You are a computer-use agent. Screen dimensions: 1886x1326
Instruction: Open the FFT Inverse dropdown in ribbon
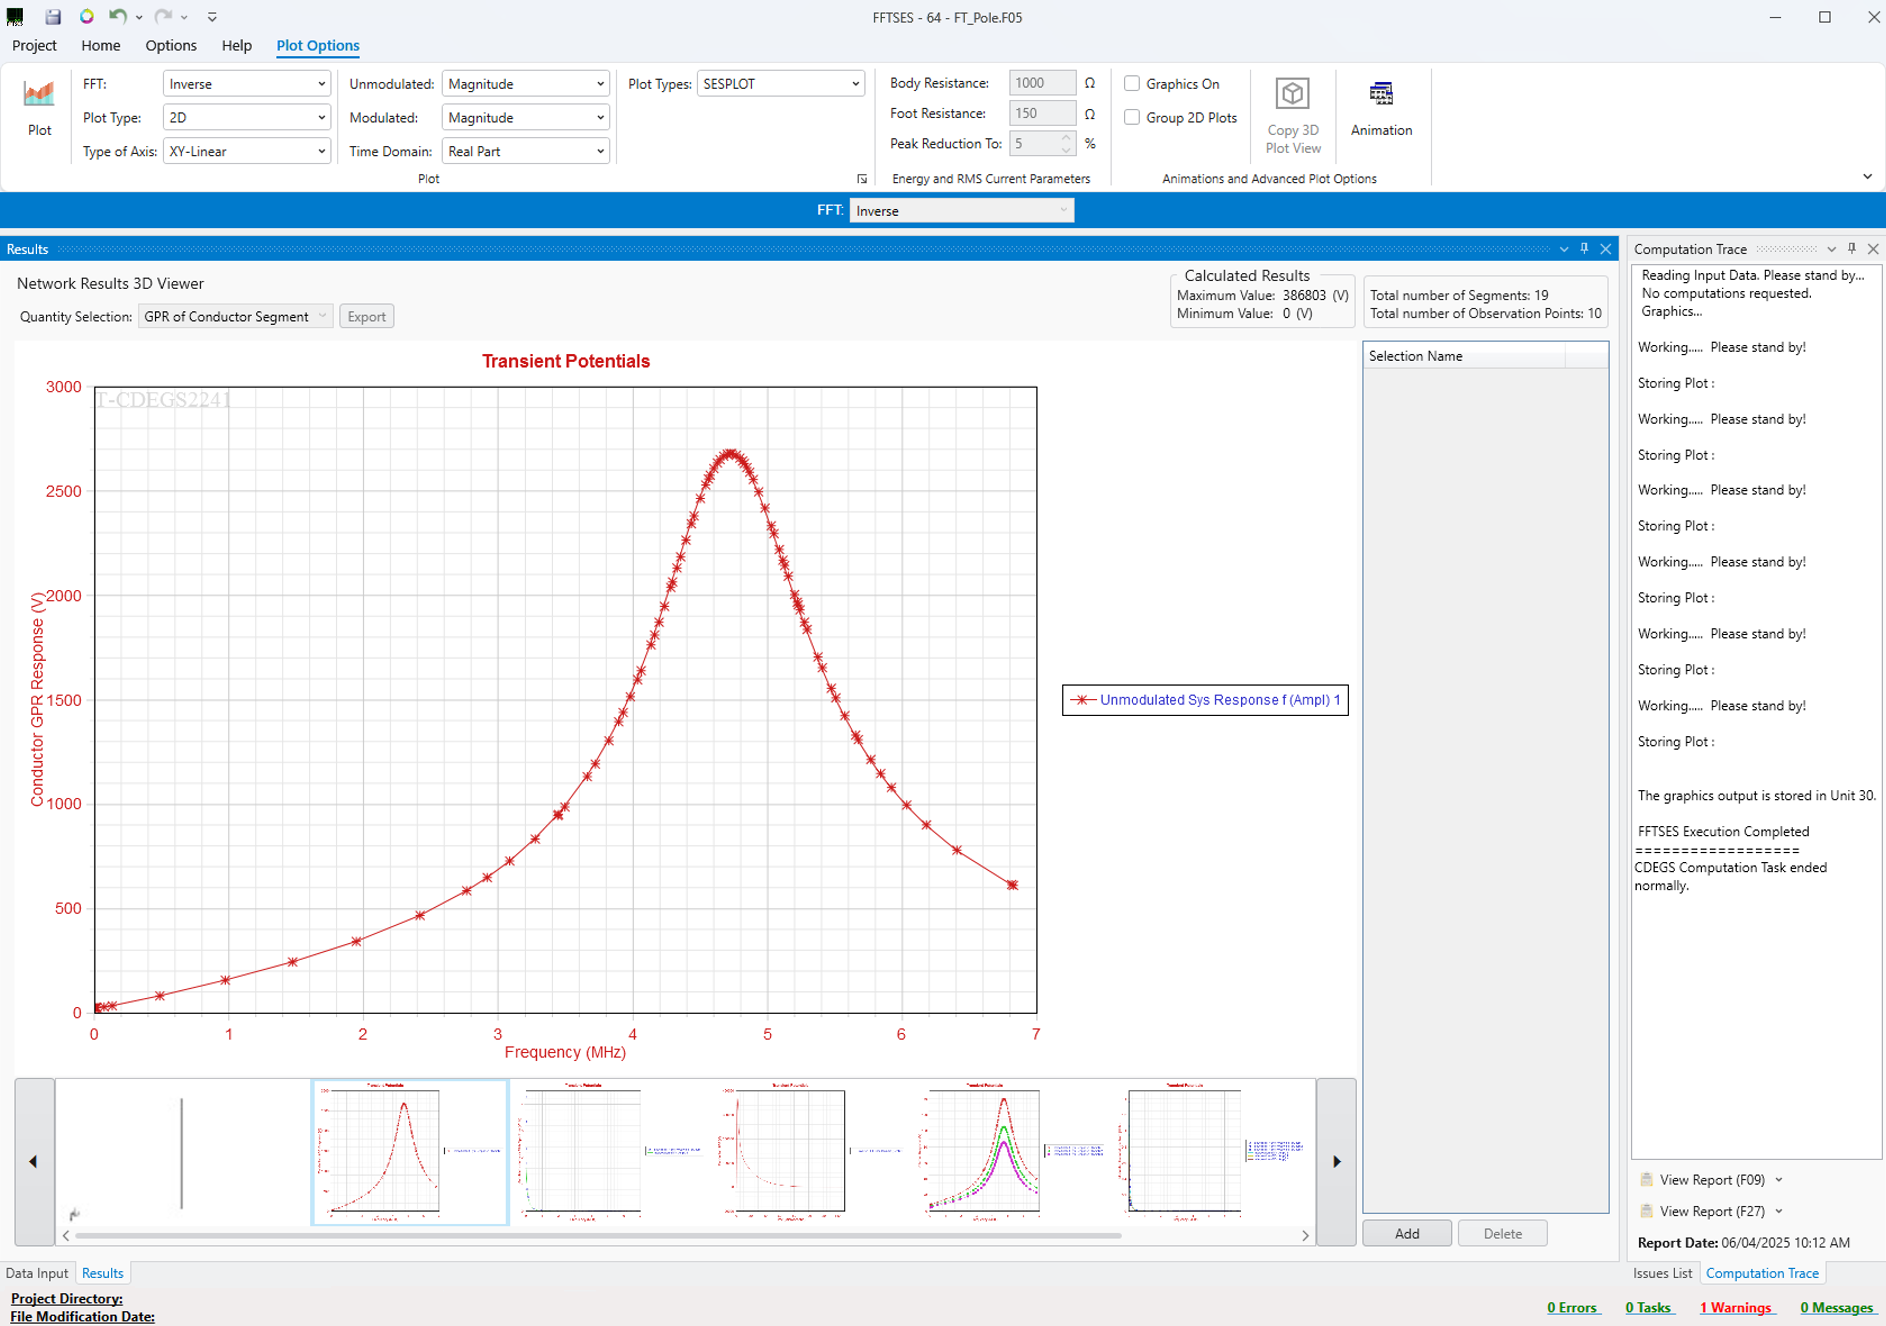tap(246, 84)
